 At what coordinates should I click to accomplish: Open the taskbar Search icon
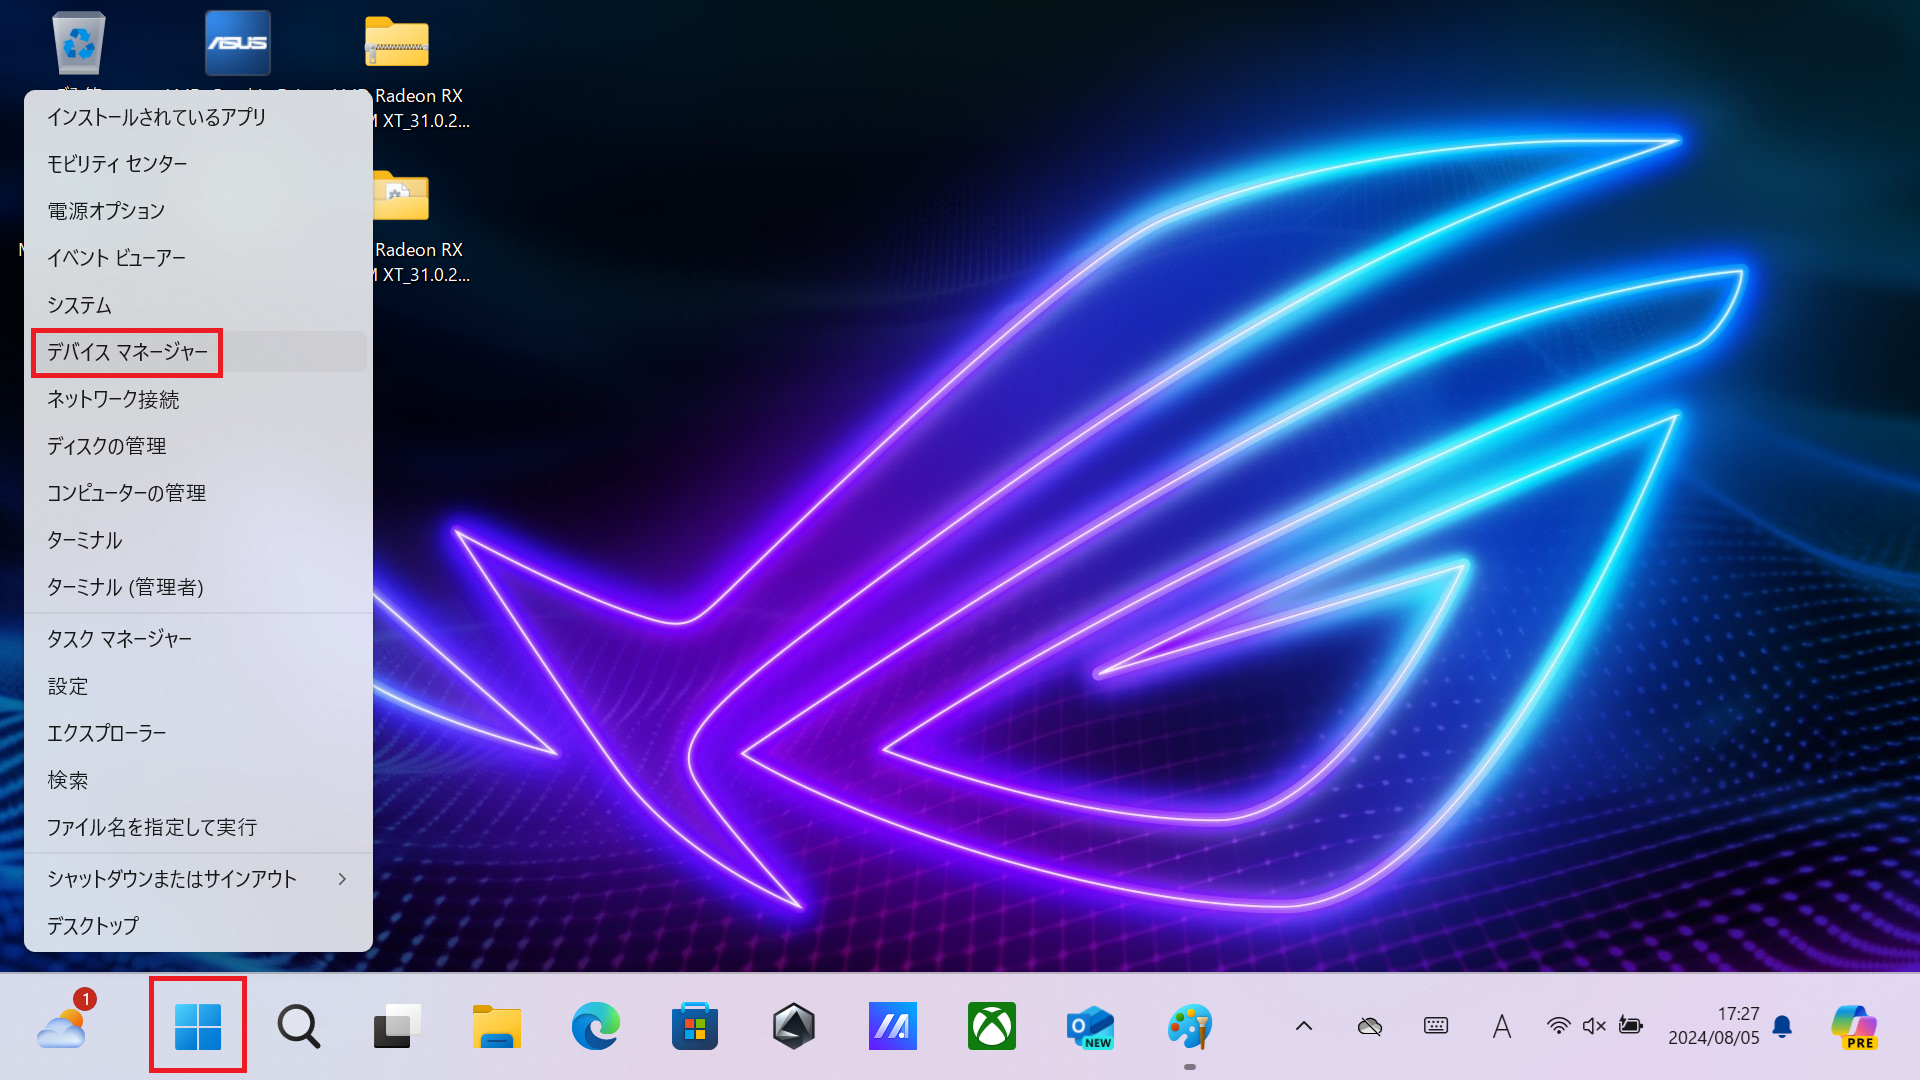(298, 1026)
